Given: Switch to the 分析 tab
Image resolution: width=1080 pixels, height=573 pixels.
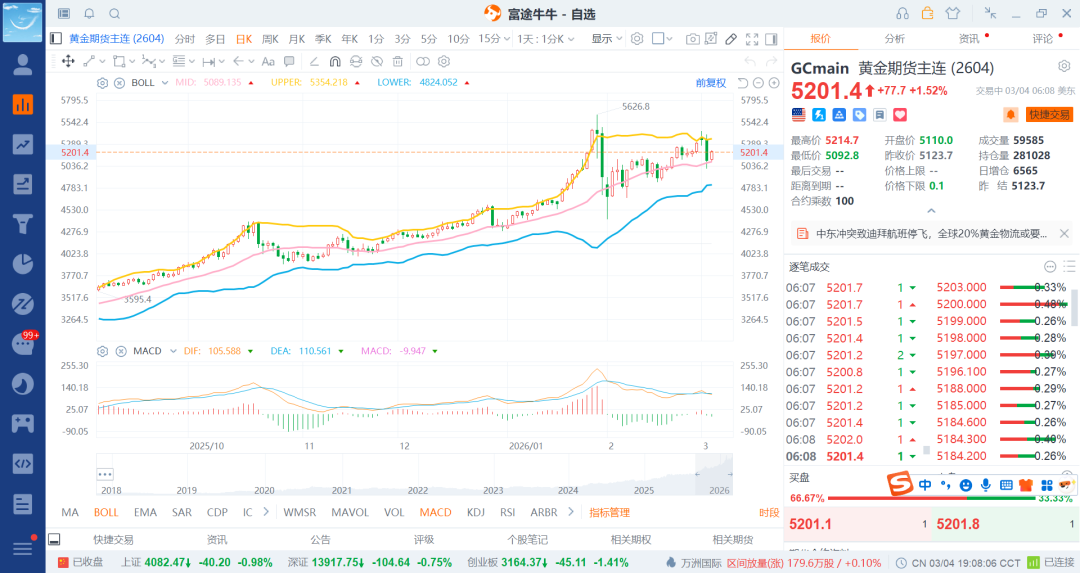Looking at the screenshot, I should click(x=894, y=39).
